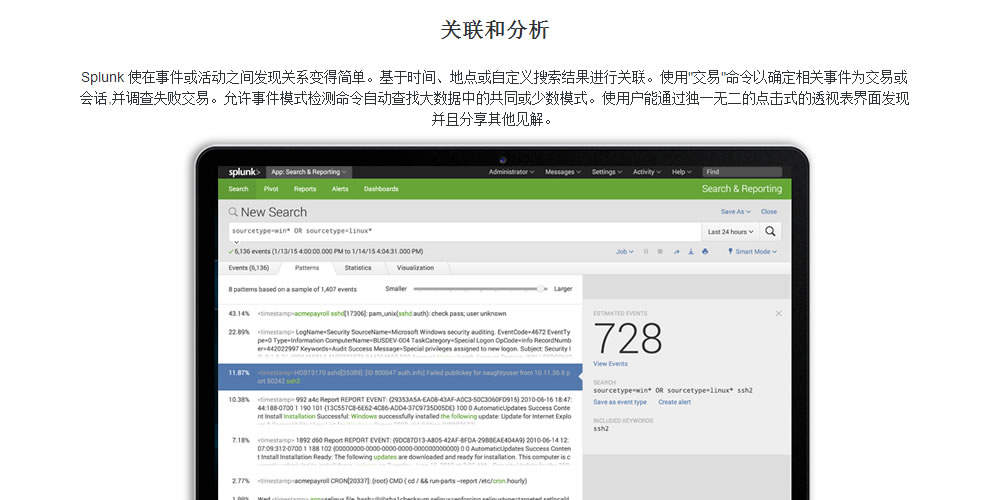
Task: Click the 'ssh2' included keyword
Action: click(x=601, y=429)
